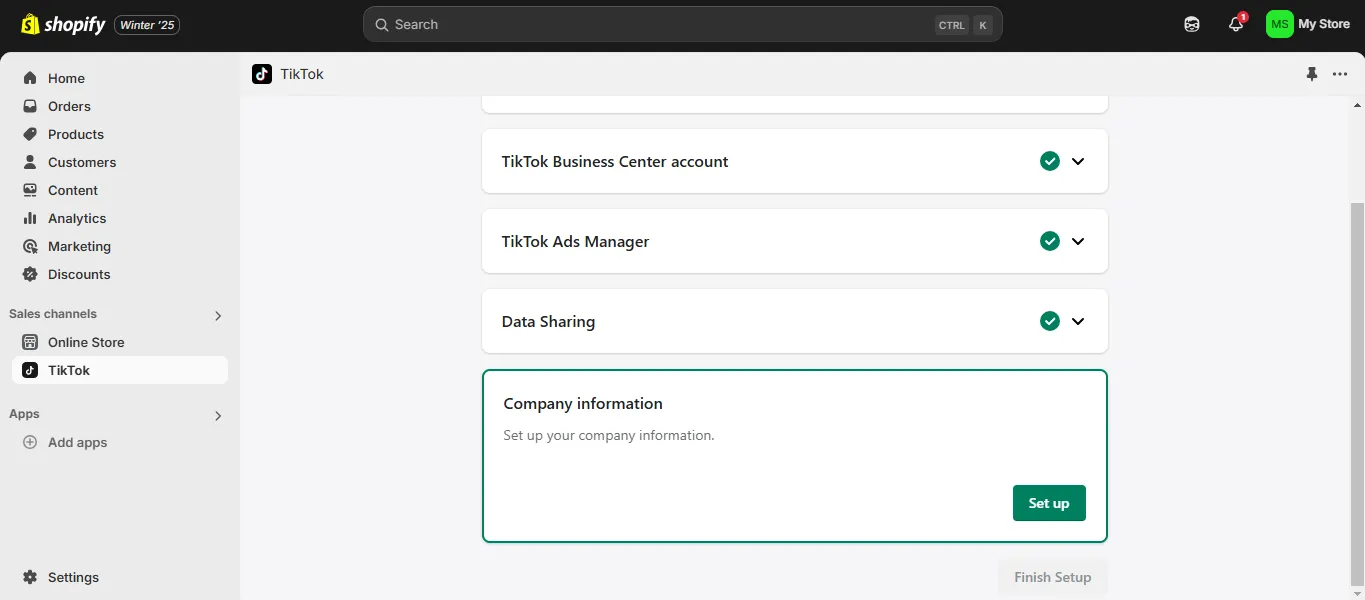Image resolution: width=1365 pixels, height=600 pixels.
Task: Click the Add apps plus icon
Action: (30, 442)
